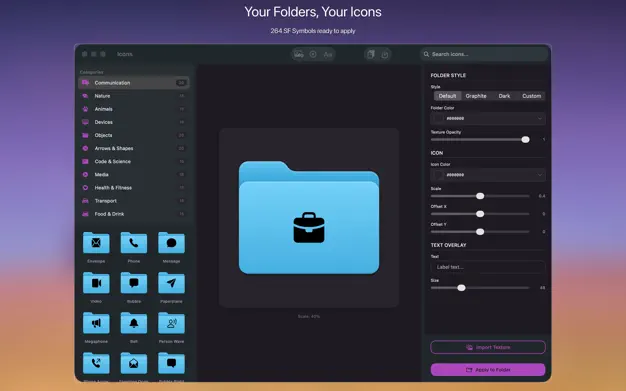Switch to the image symbol mode toolbar icon
626x391 pixels.
(x=299, y=54)
